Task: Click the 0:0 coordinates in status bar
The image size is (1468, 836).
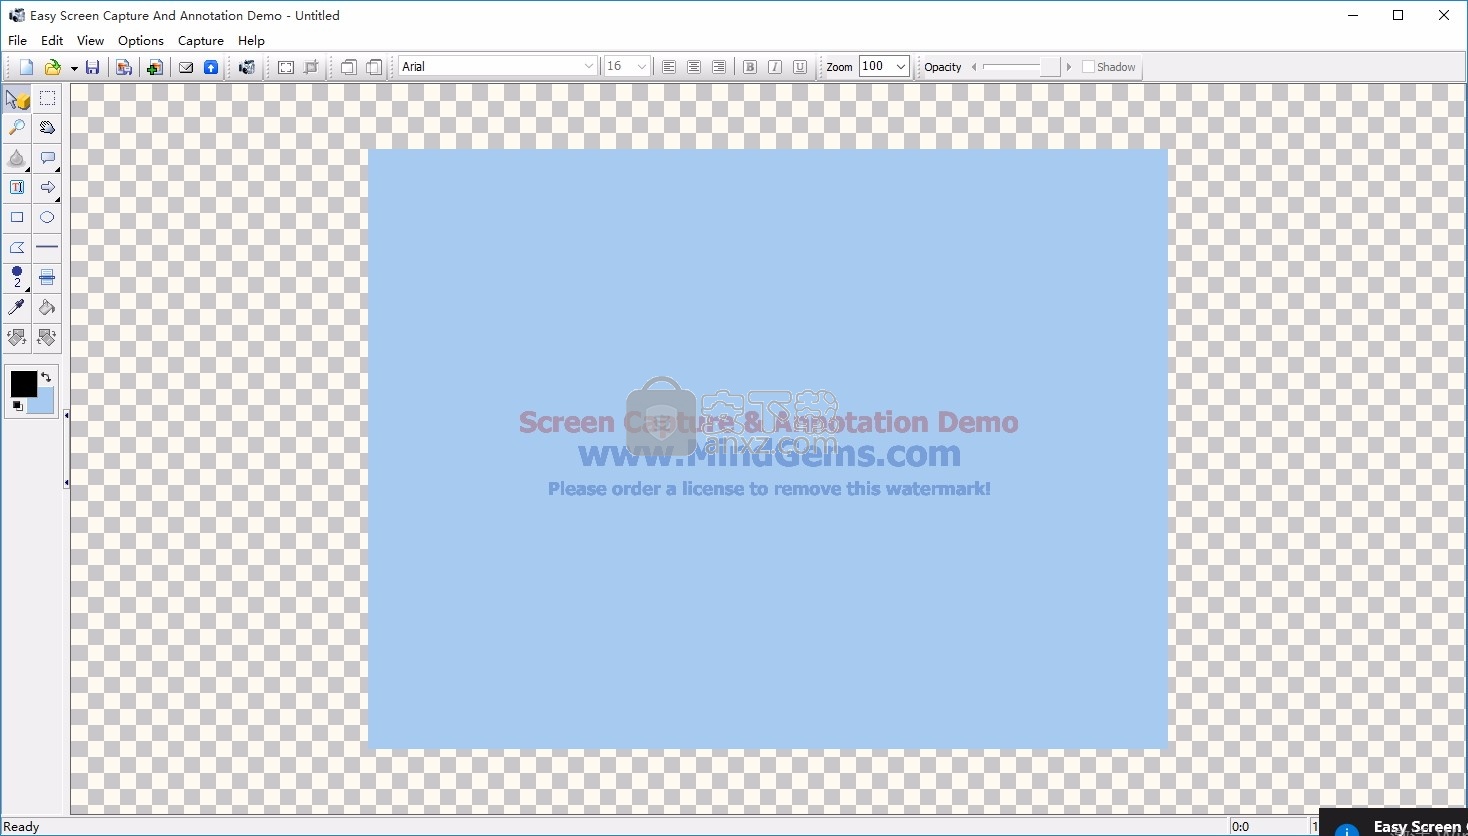Action: click(1241, 827)
